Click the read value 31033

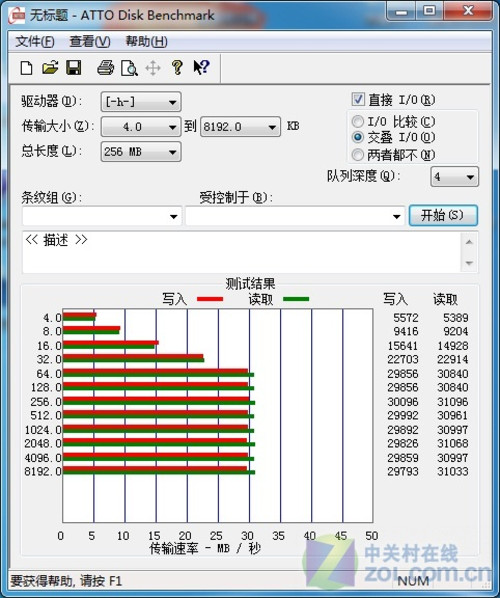point(453,471)
